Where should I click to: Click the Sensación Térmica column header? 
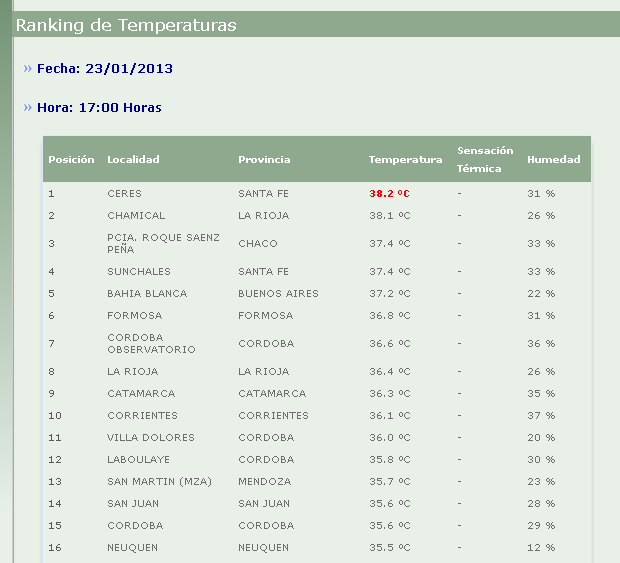(485, 159)
